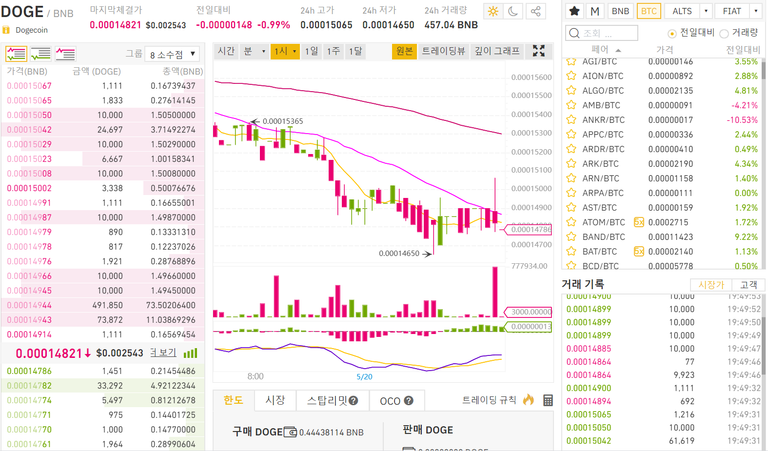This screenshot has height=451, width=768.
Task: Expand the FIAT market dropdown arrow
Action: (755, 11)
